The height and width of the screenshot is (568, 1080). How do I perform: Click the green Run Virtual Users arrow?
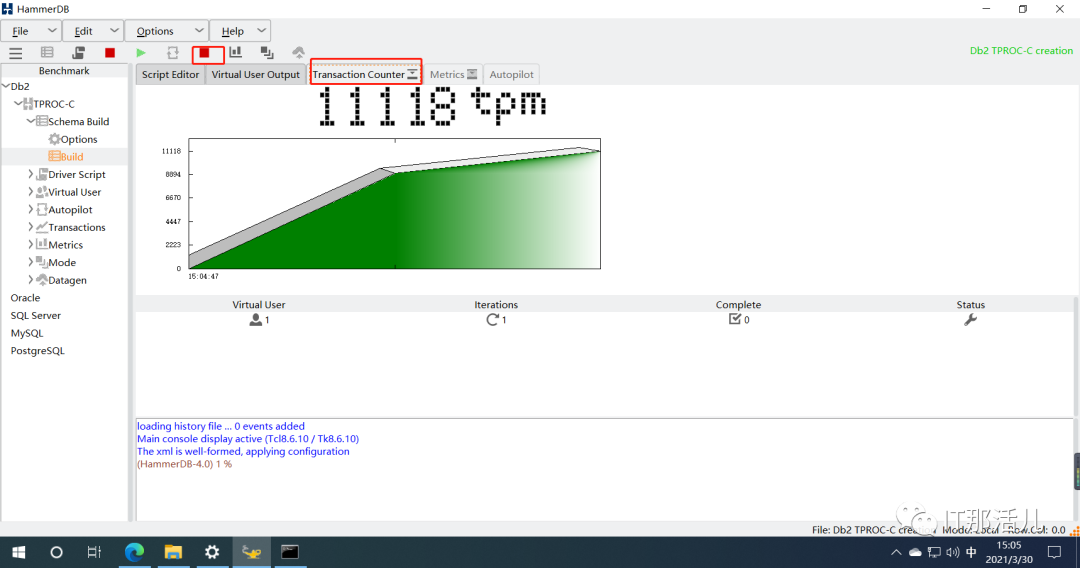141,52
